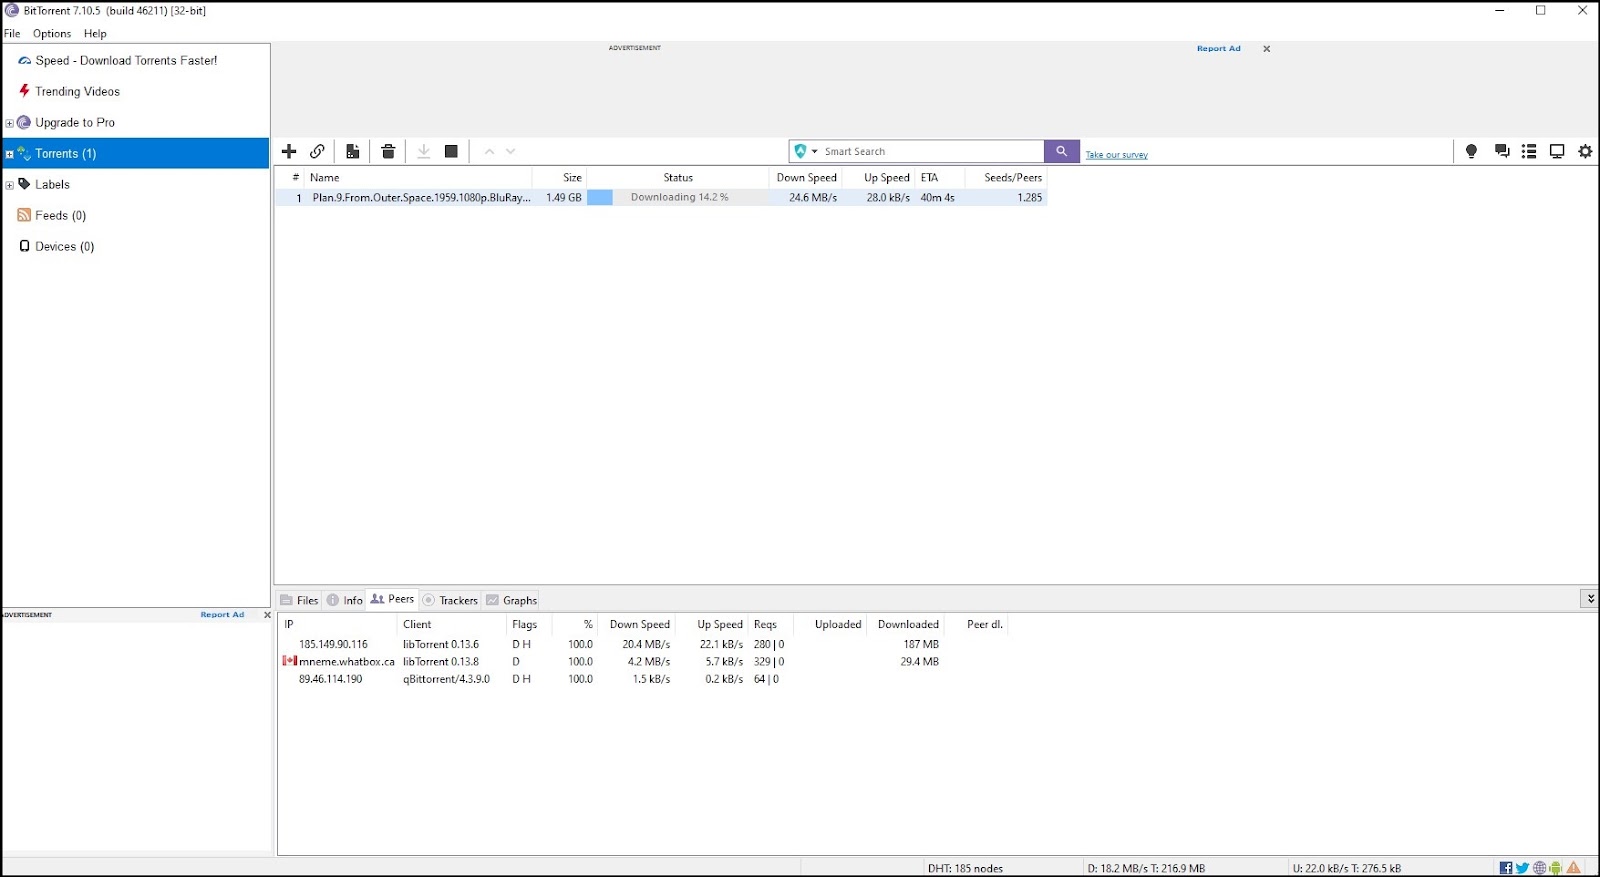Screen dimensions: 1600x877
Task: Click the Stop Torrent square icon
Action: pyautogui.click(x=451, y=151)
